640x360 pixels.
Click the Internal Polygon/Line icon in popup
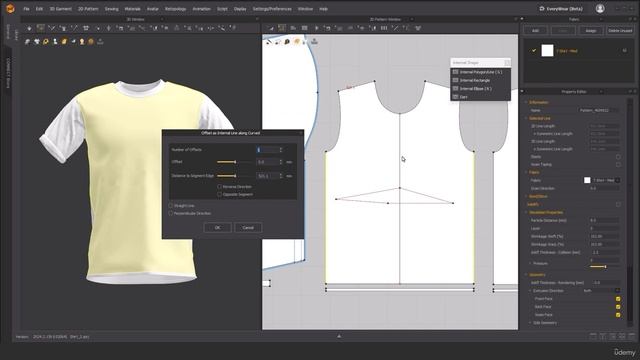click(x=456, y=72)
